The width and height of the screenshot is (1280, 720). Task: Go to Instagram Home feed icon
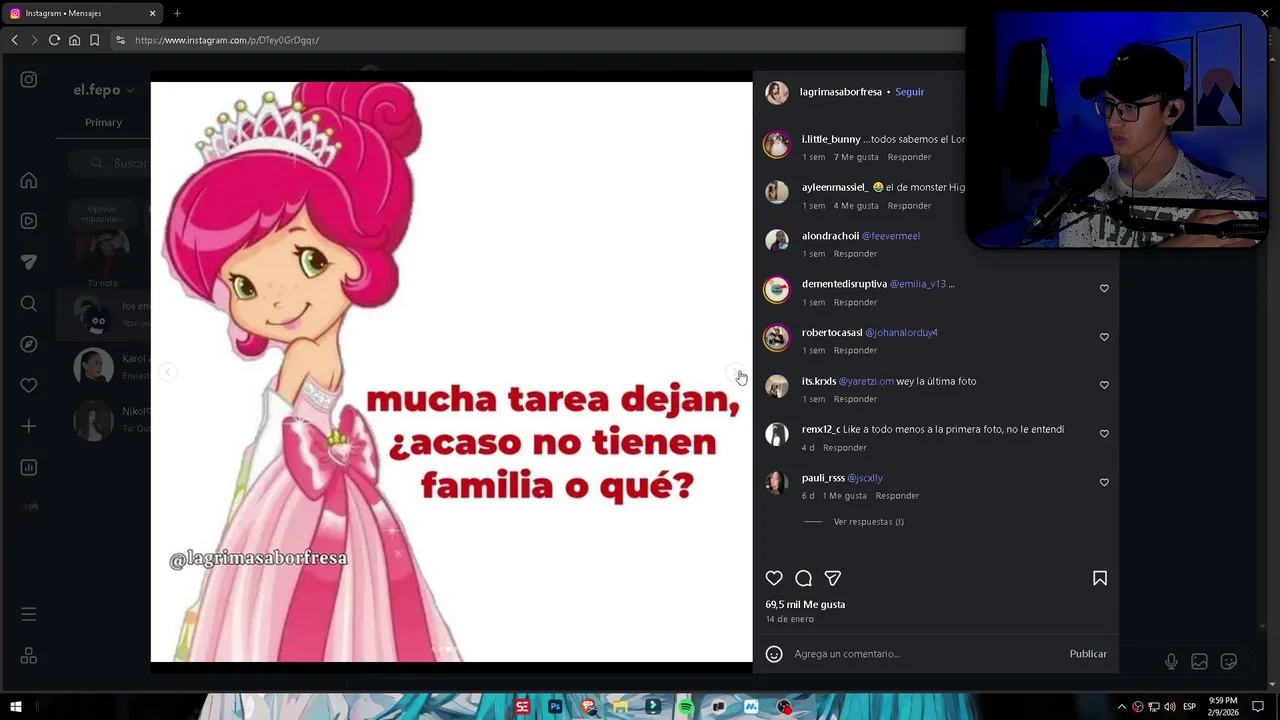tap(29, 181)
